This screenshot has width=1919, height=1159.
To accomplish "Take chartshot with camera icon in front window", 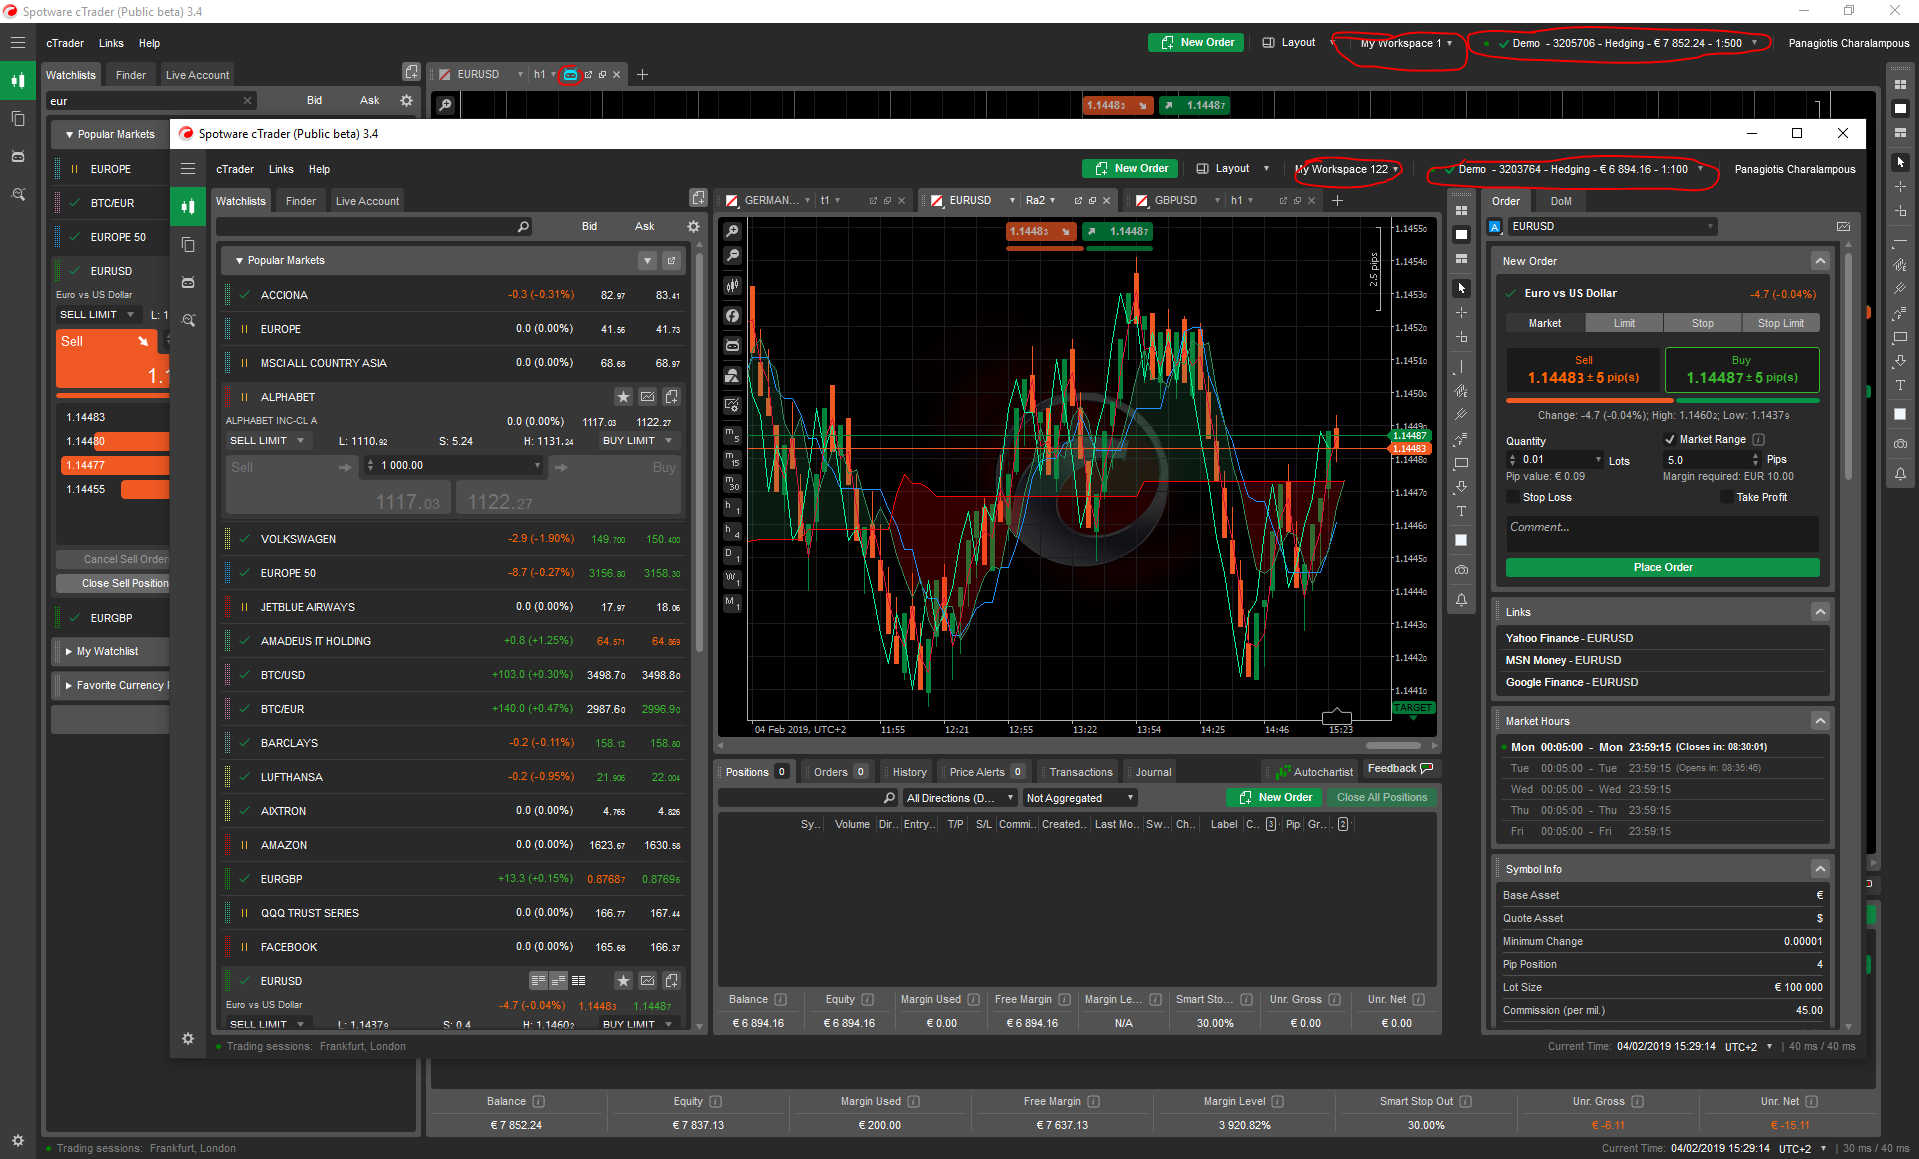I will pos(1461,570).
